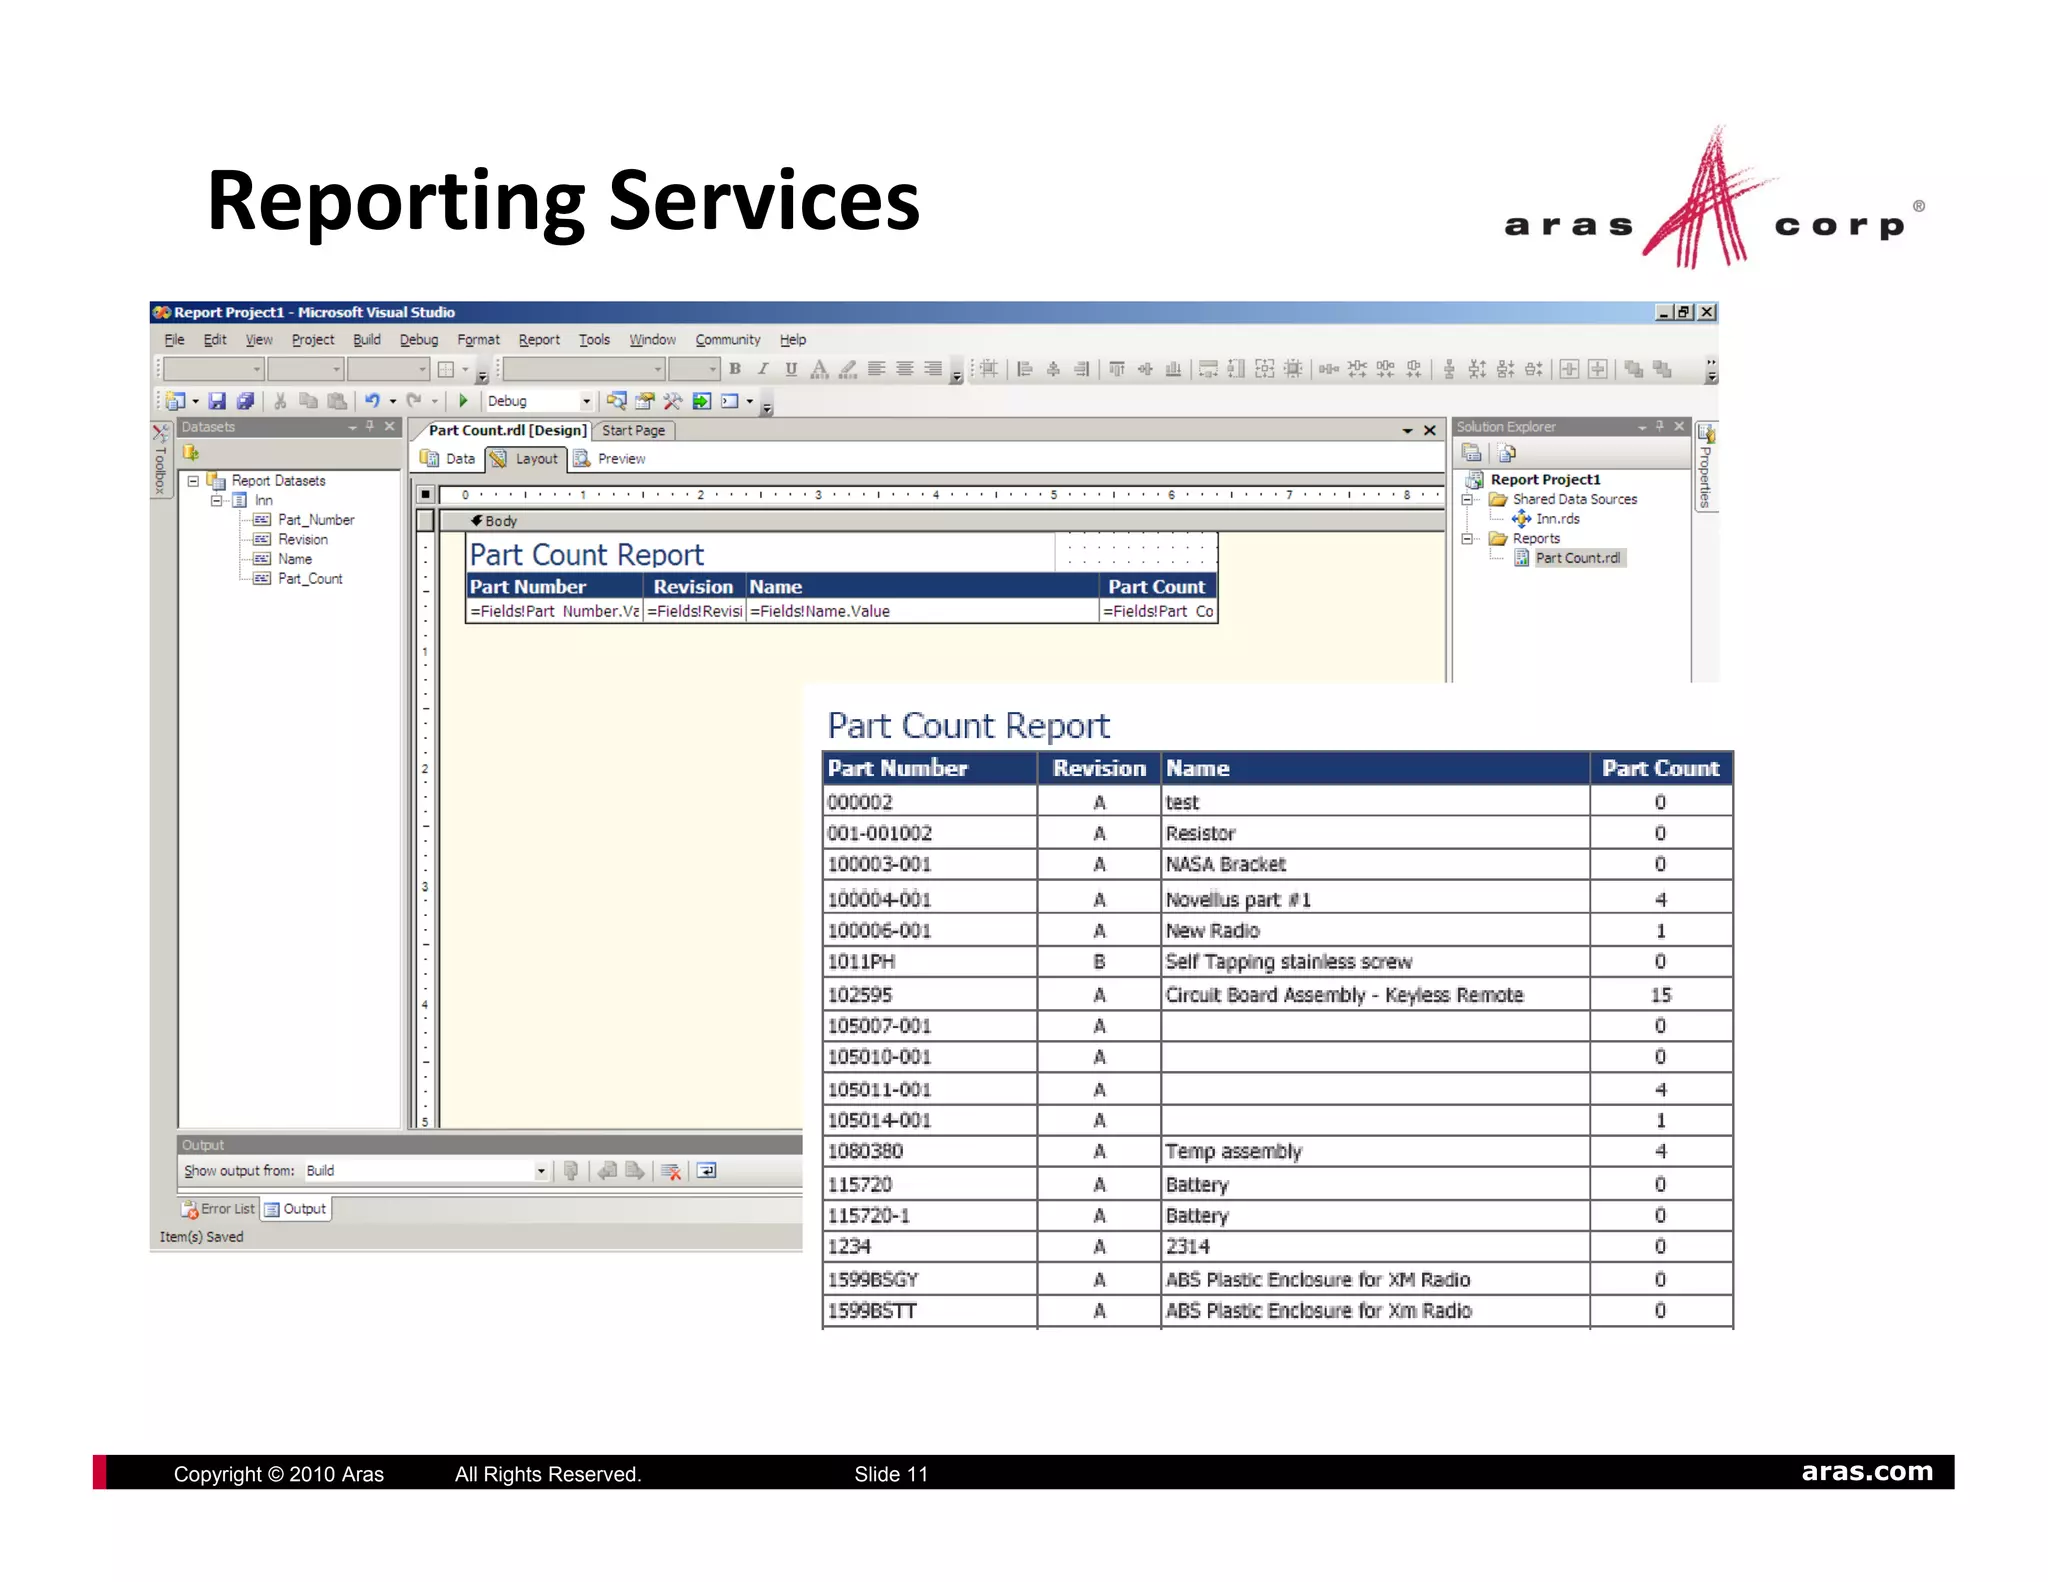Collapse the Report Datasets tree node
Image resolution: width=2048 pixels, height=1582 pixels.
click(x=193, y=481)
